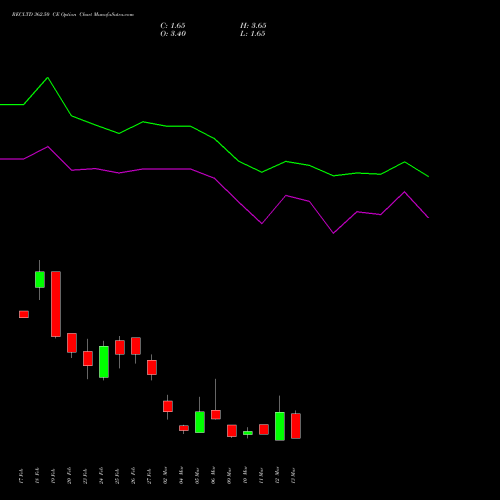
Task: Select the red candle for 09 Mar
Action: point(232,431)
